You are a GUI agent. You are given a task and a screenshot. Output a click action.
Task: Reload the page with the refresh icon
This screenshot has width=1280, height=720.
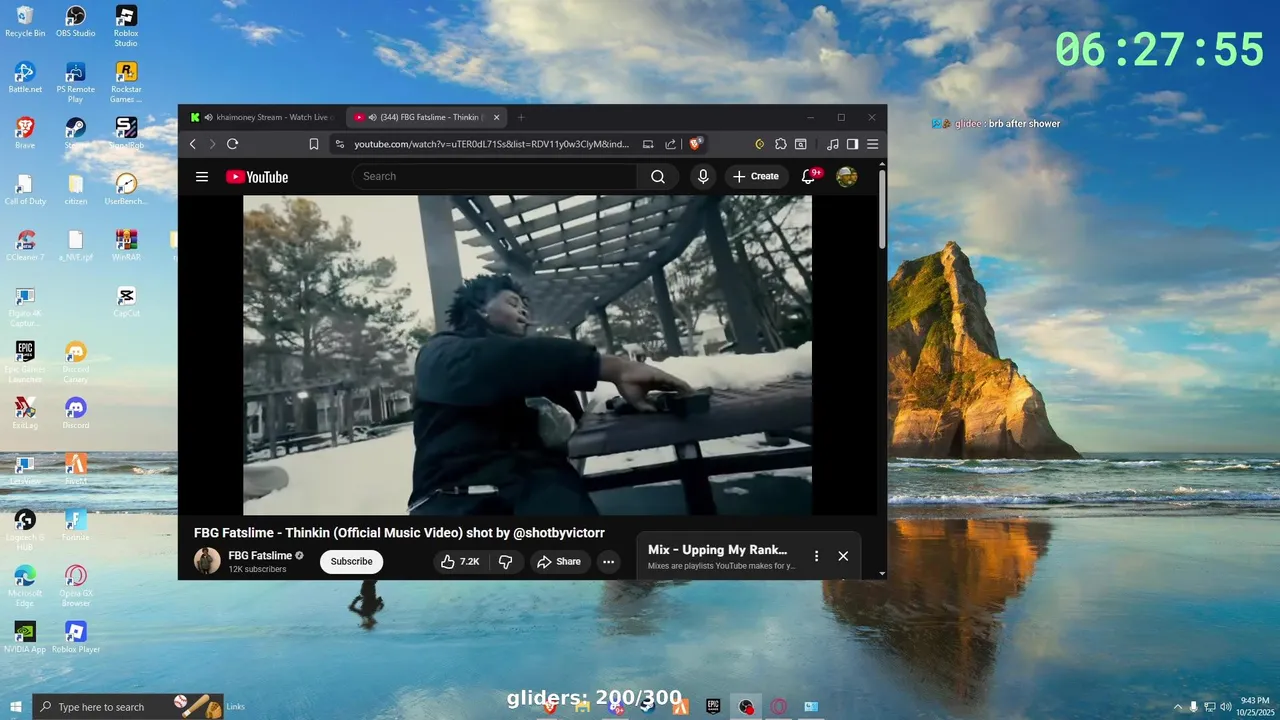pos(231,144)
